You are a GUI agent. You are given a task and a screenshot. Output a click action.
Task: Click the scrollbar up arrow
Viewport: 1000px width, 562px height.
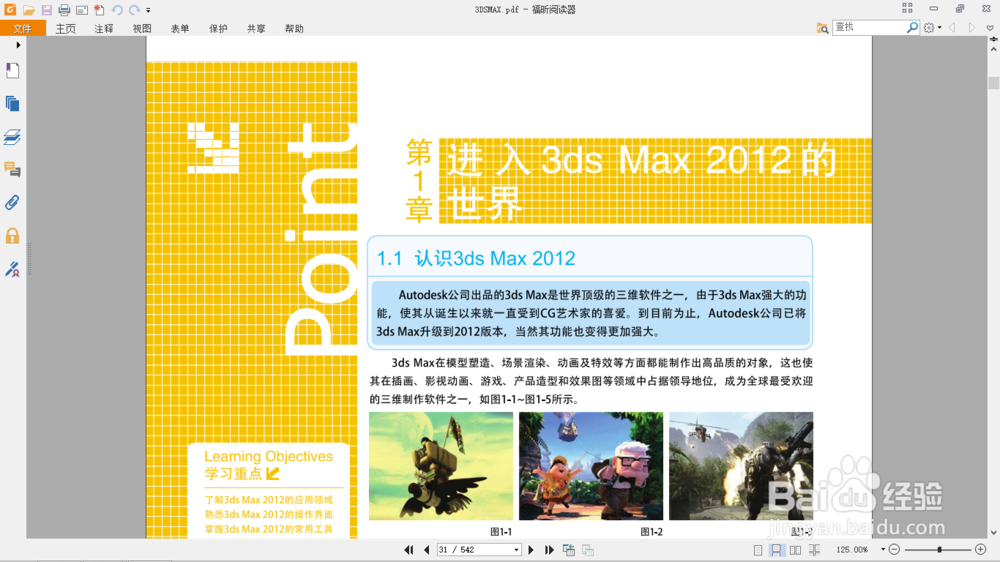tap(994, 49)
